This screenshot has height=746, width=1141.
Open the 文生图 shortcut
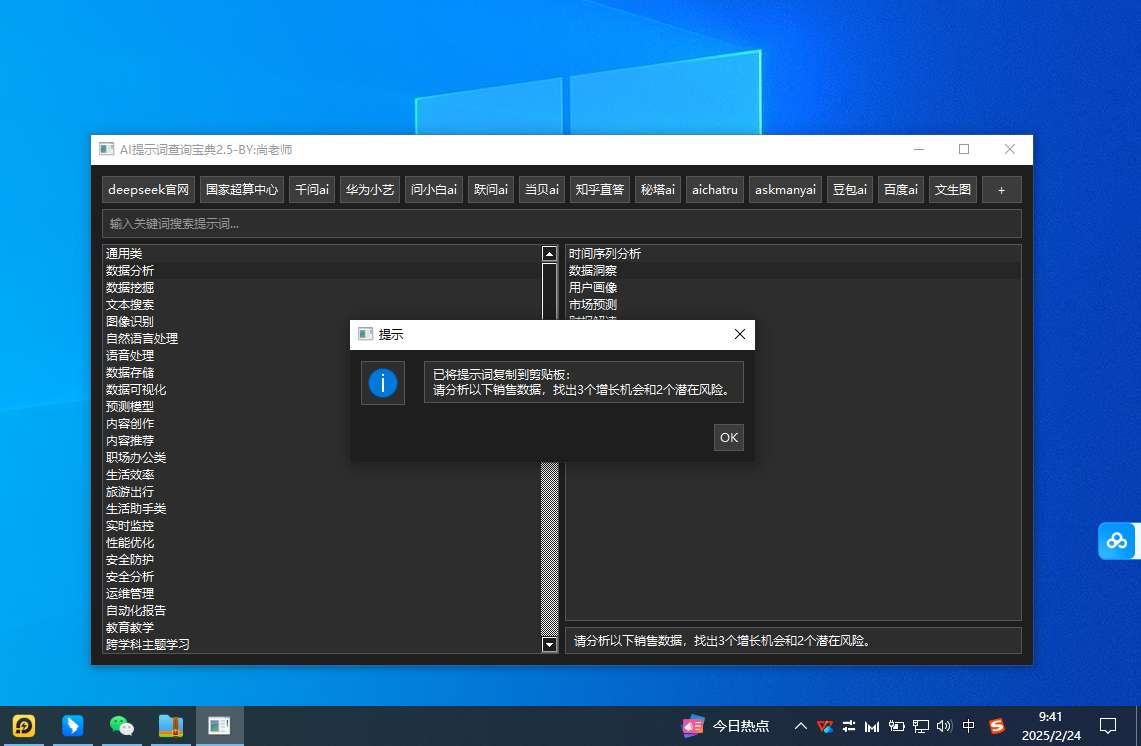(x=953, y=190)
